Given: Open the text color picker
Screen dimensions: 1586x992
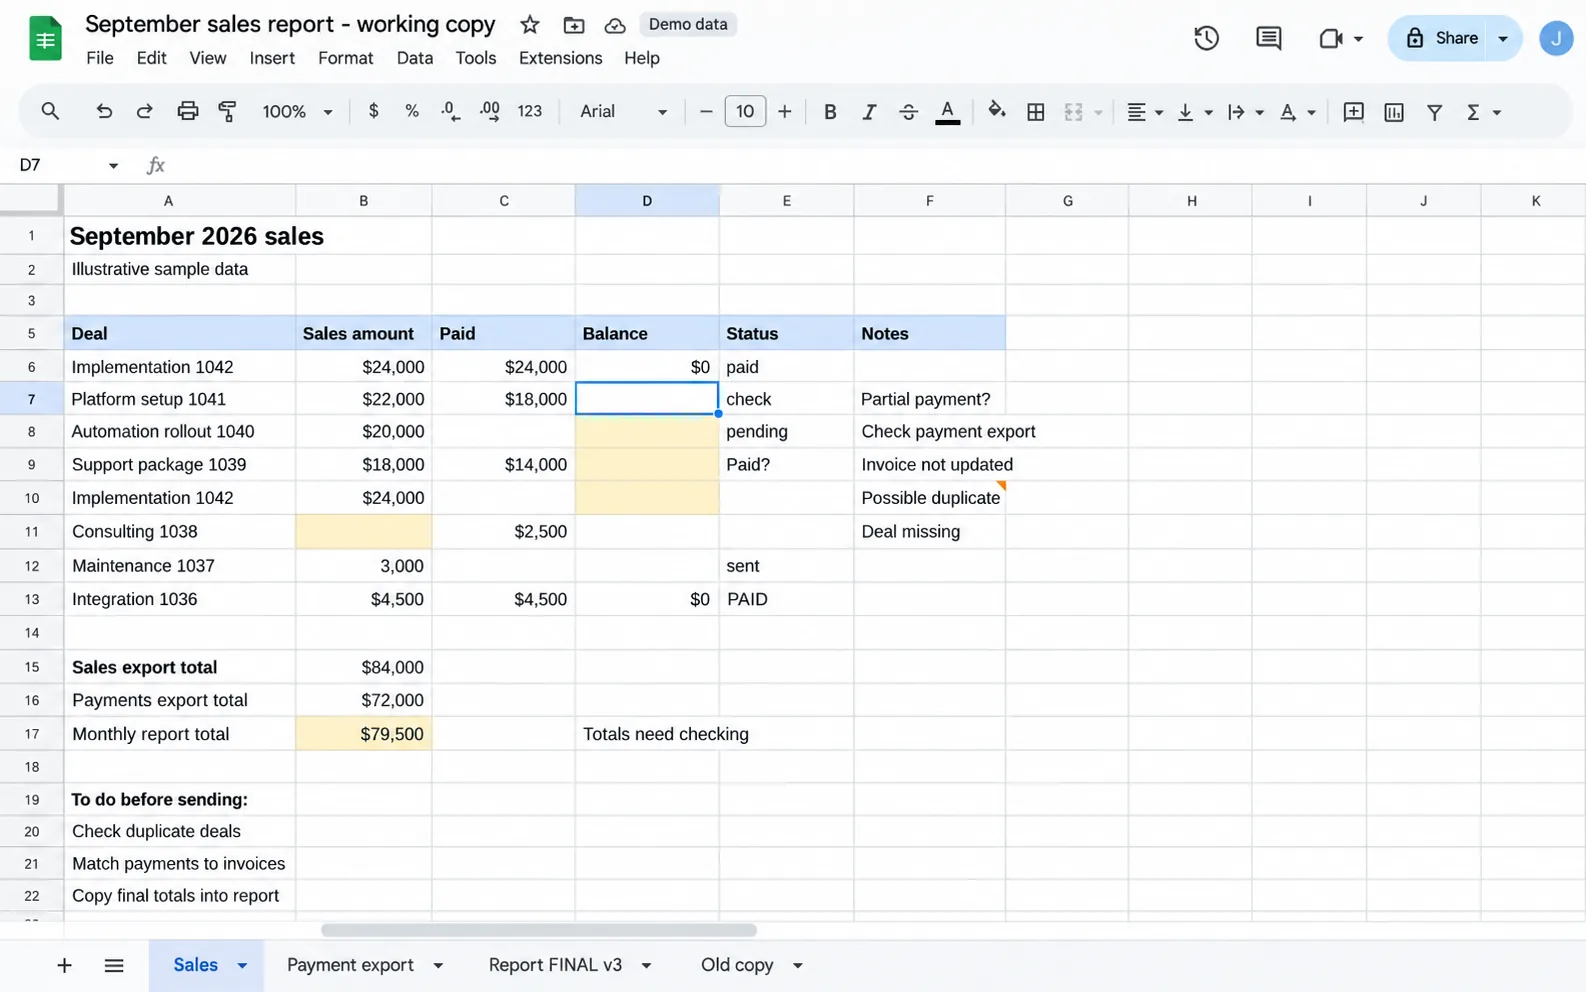Looking at the screenshot, I should 948,112.
